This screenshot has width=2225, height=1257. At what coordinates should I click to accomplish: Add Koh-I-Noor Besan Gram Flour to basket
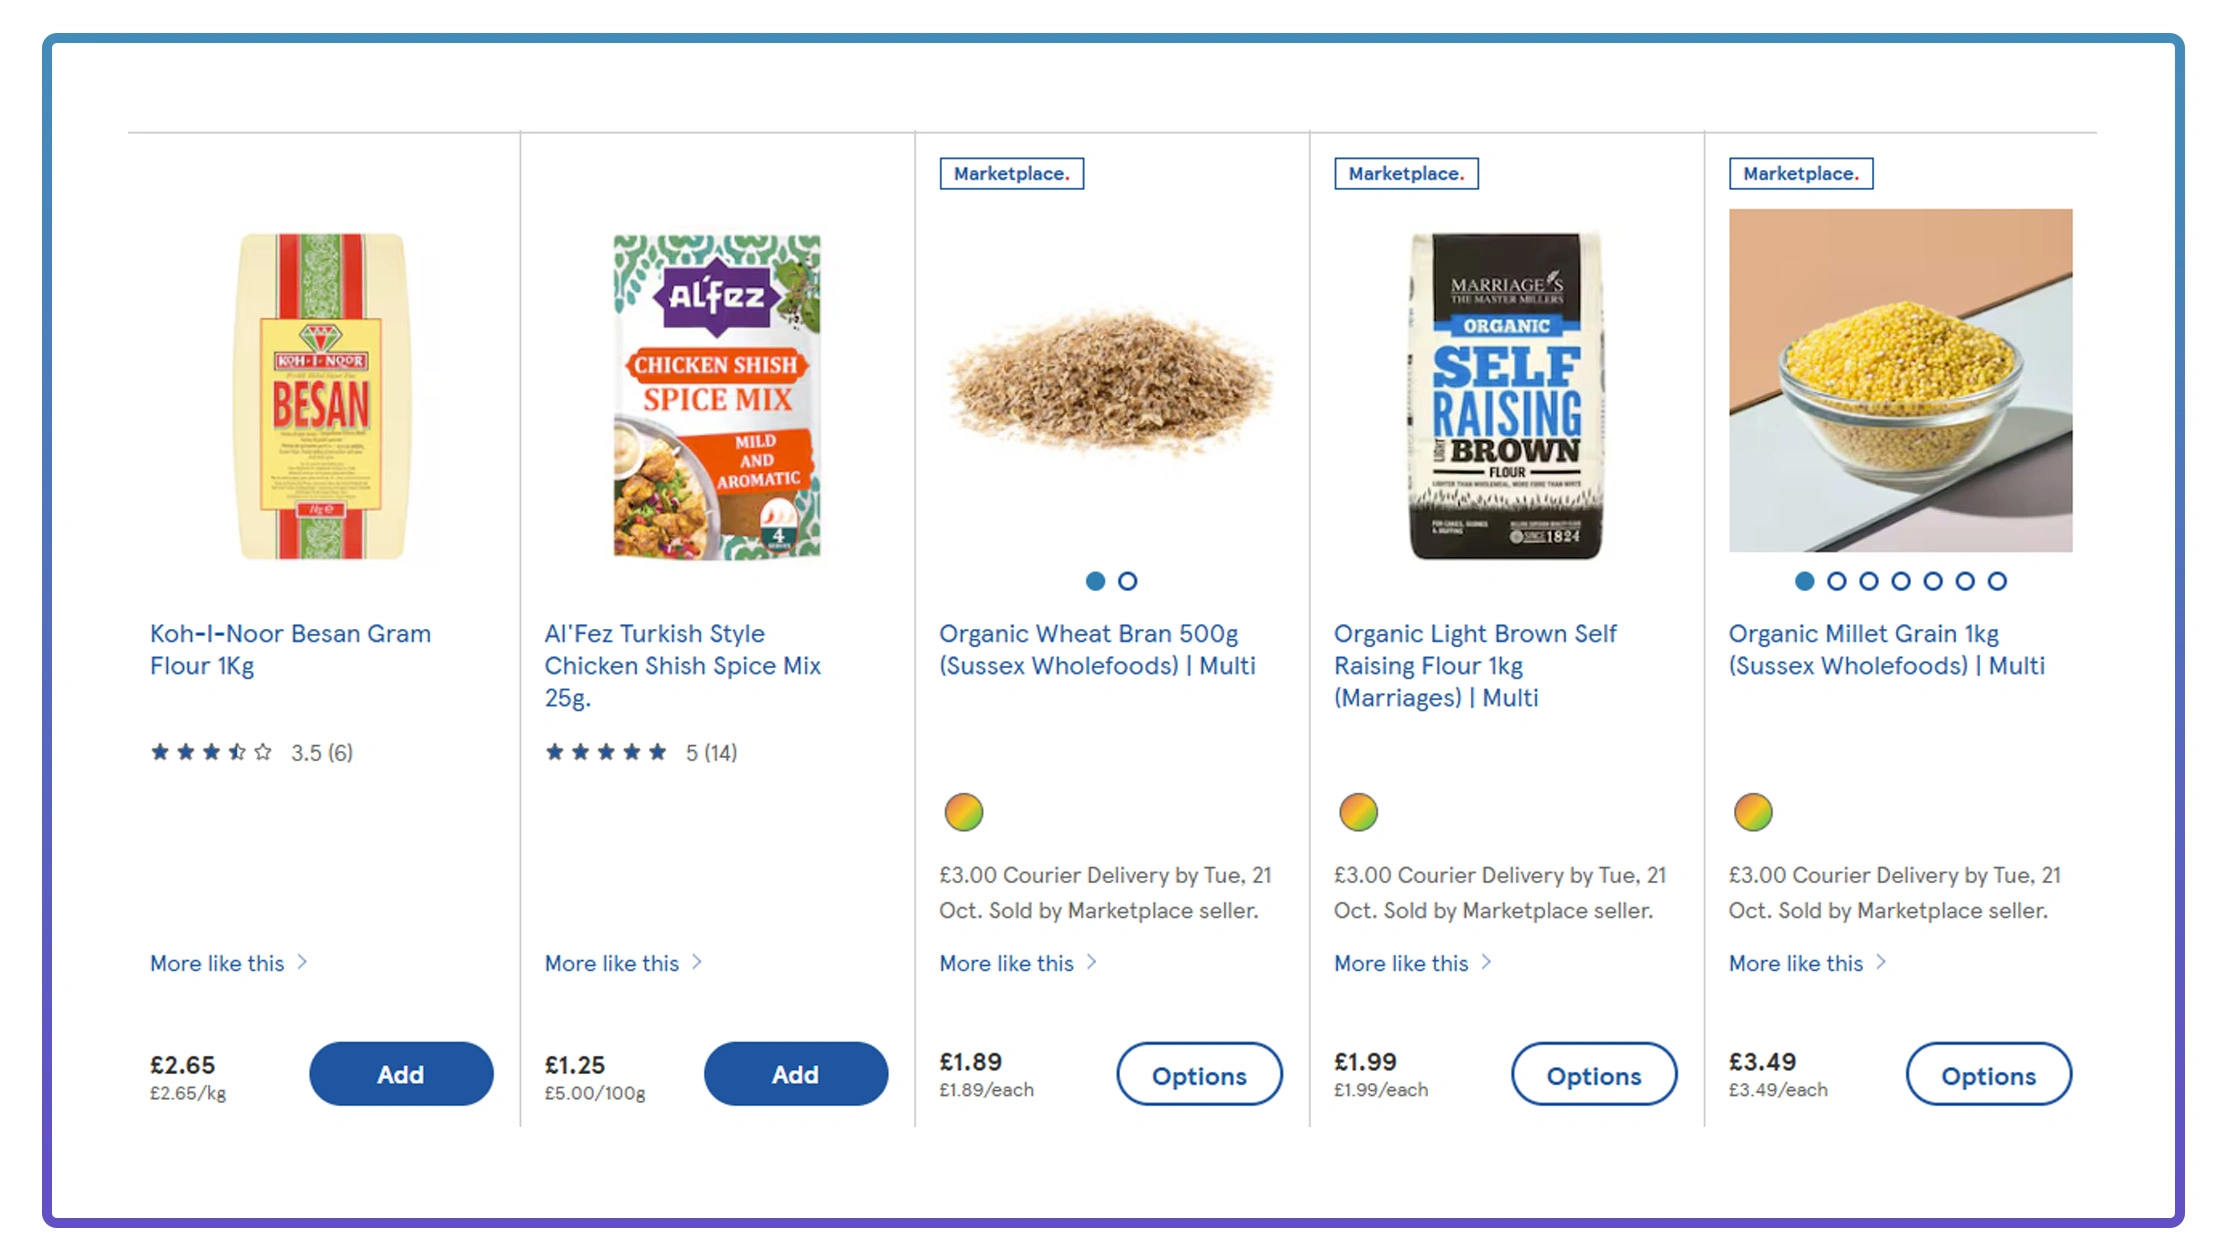[401, 1074]
